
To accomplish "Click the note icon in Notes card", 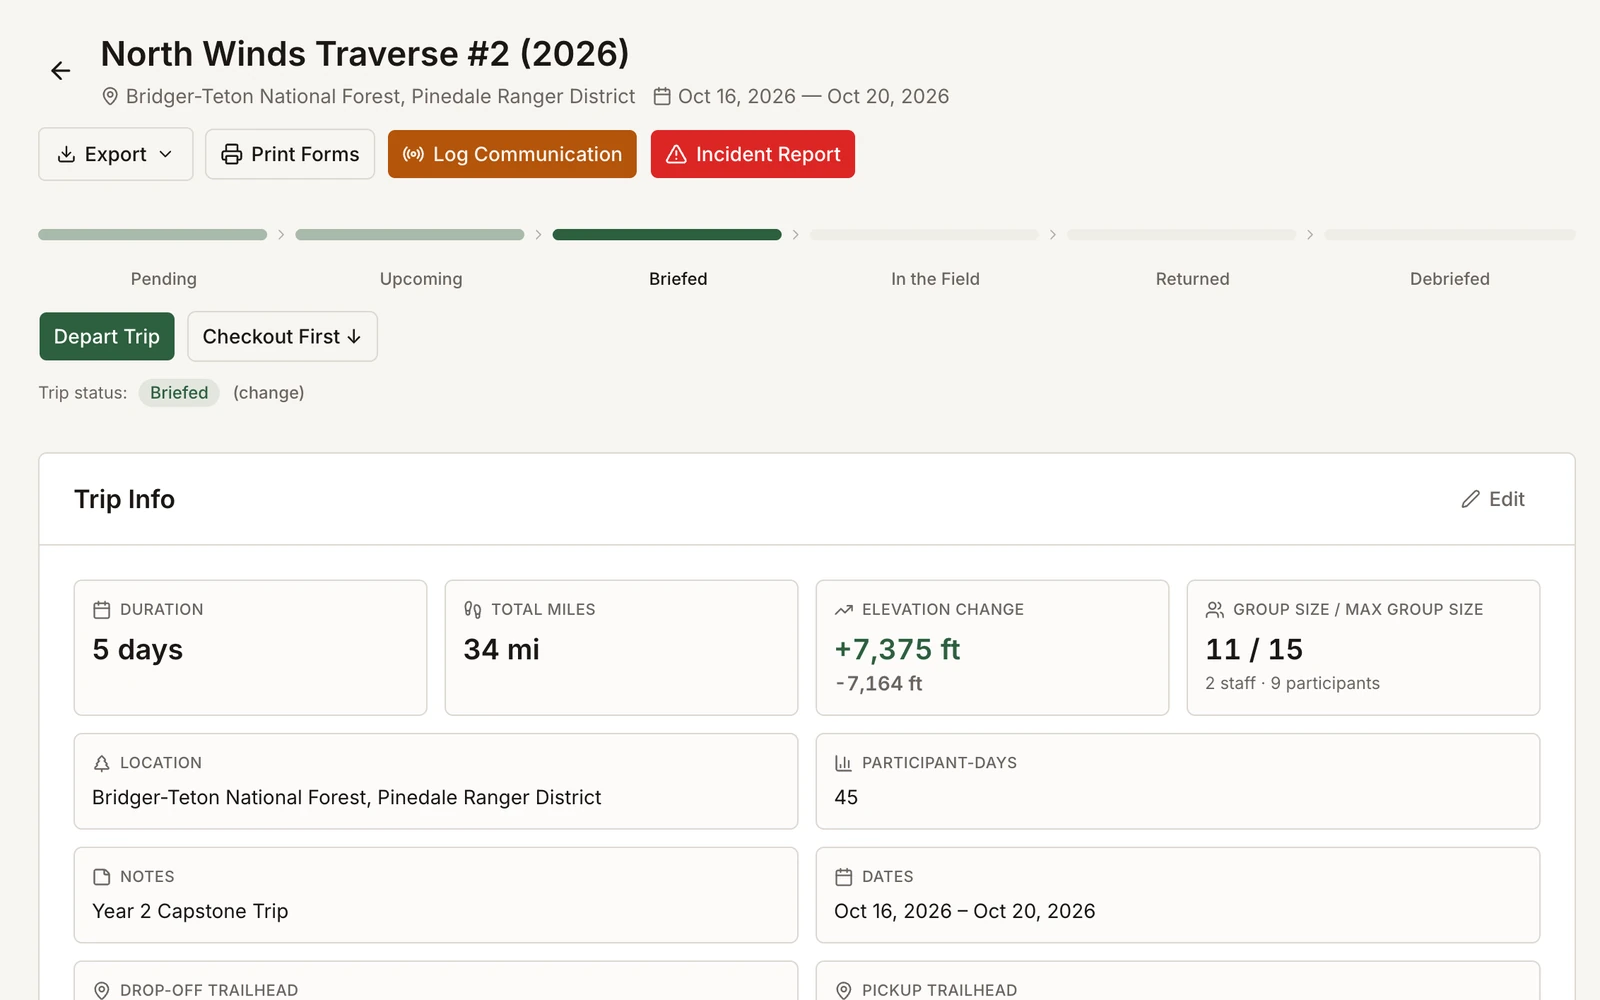I will (101, 877).
